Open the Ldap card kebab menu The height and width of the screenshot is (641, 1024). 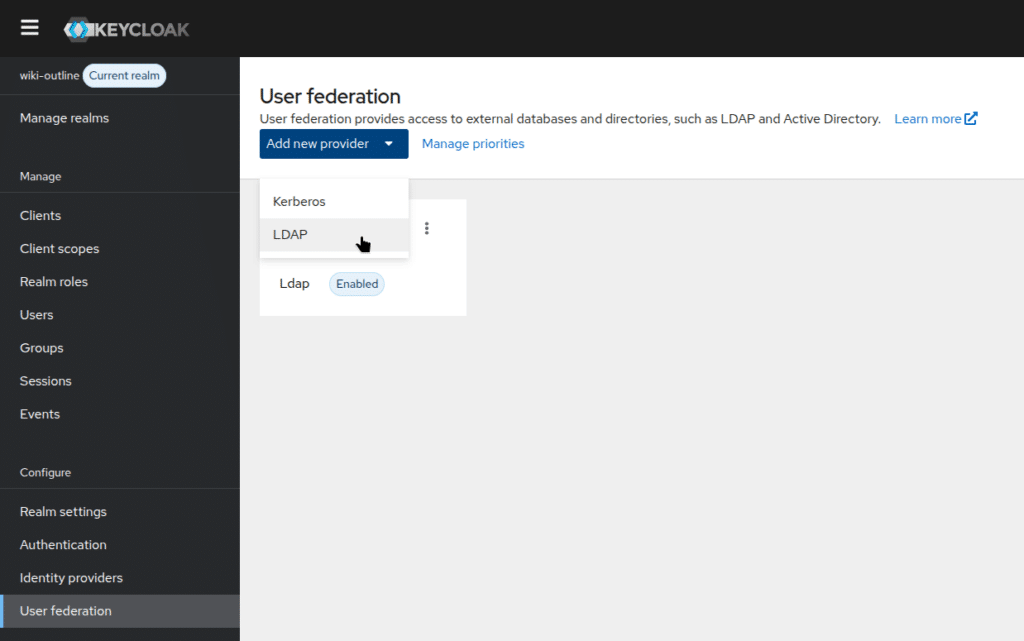[x=427, y=228]
